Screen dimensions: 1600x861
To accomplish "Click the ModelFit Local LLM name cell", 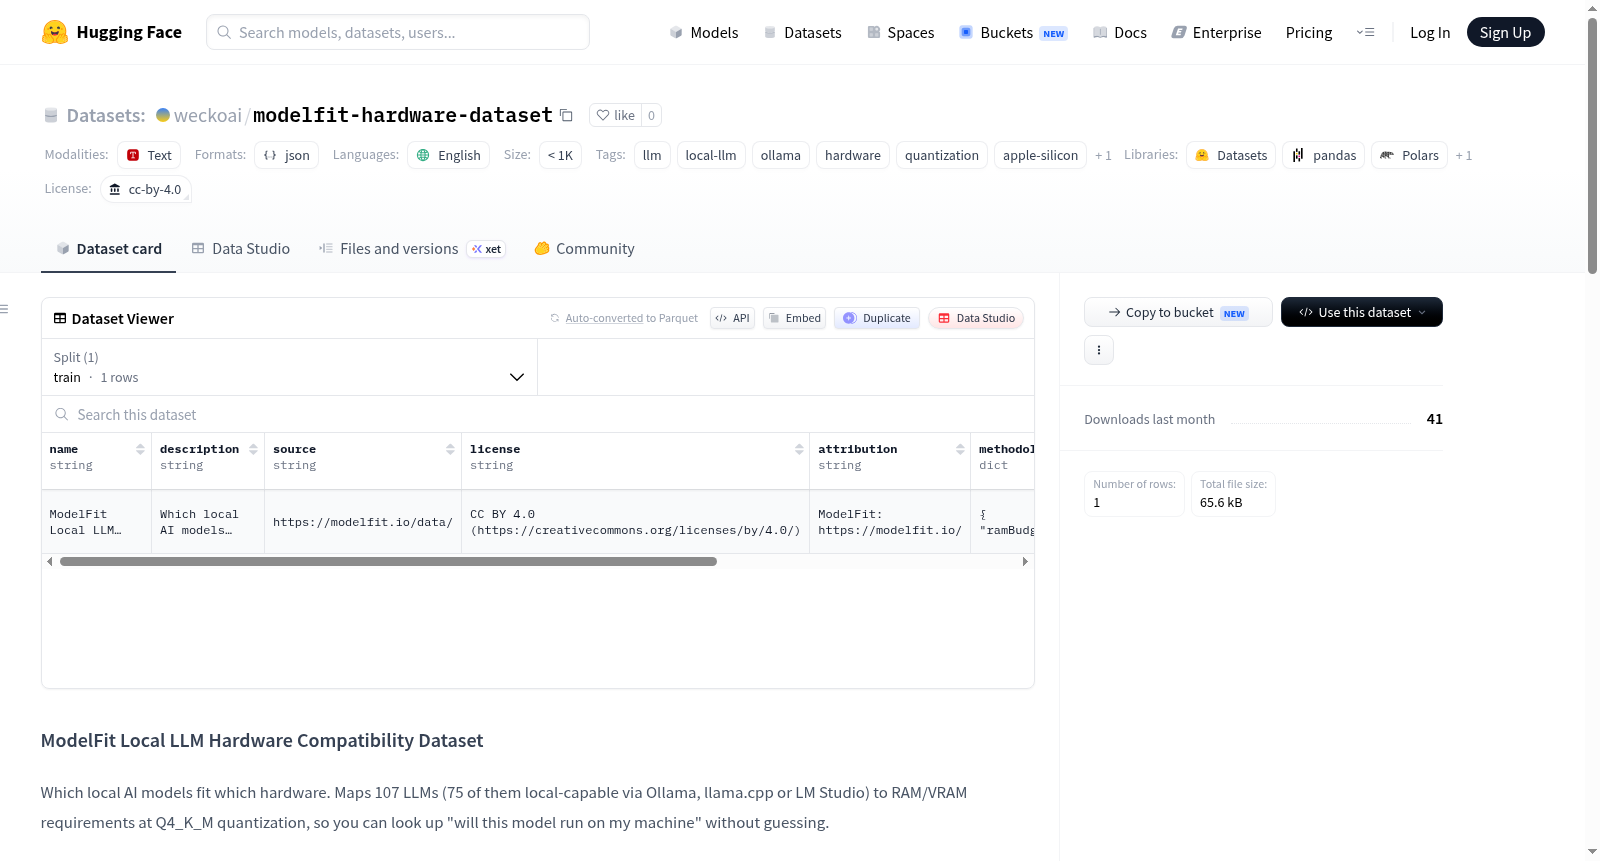I will coord(96,522).
